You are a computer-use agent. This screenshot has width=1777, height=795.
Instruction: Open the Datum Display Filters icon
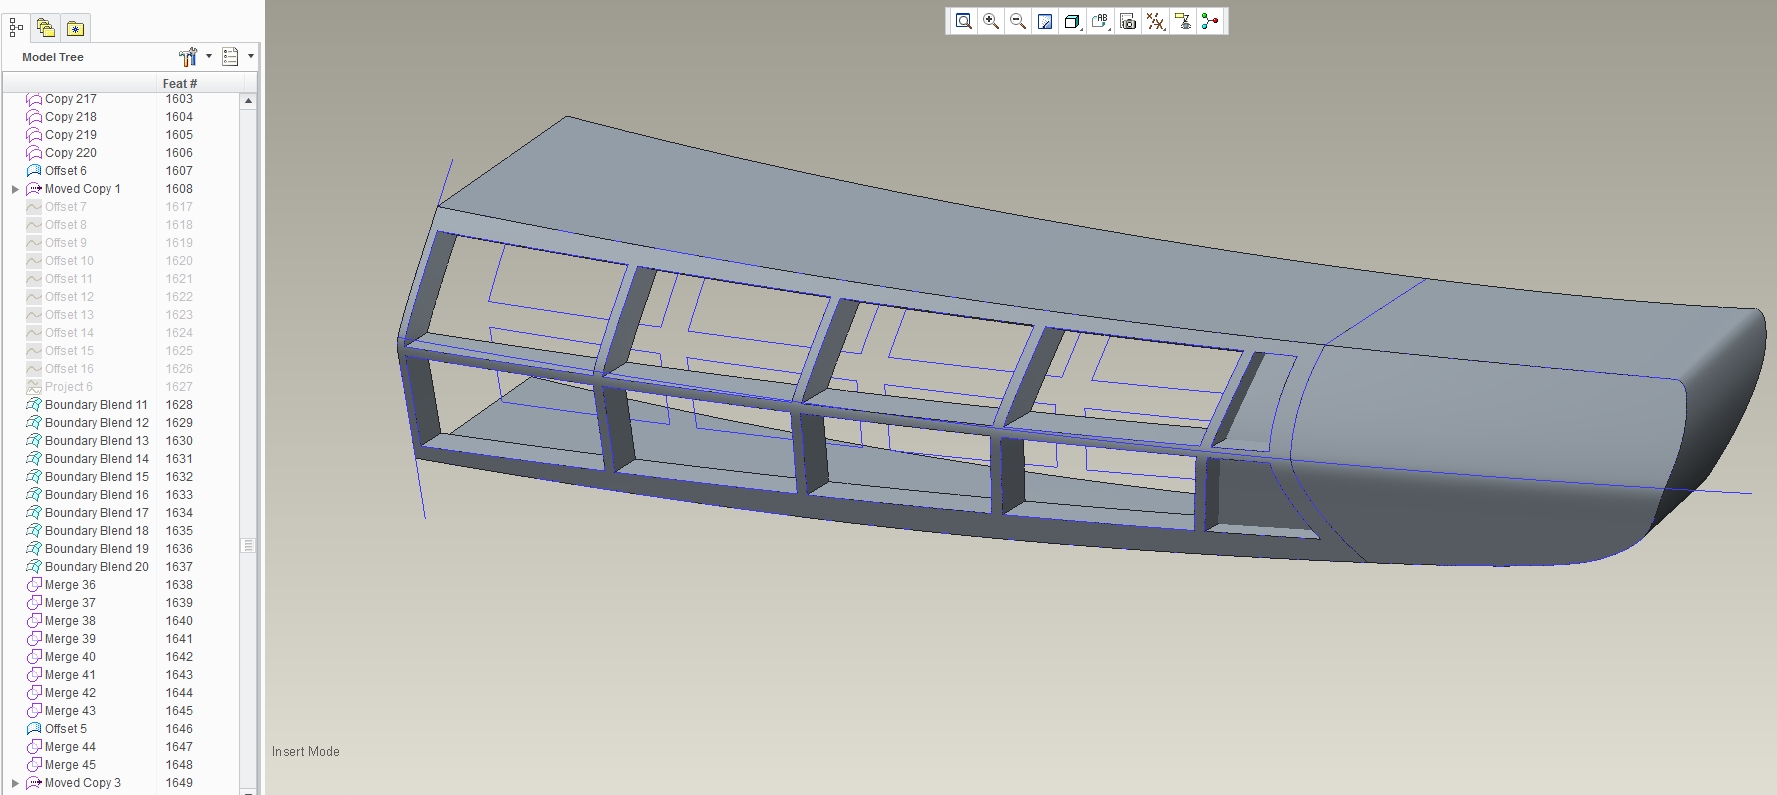(1155, 21)
